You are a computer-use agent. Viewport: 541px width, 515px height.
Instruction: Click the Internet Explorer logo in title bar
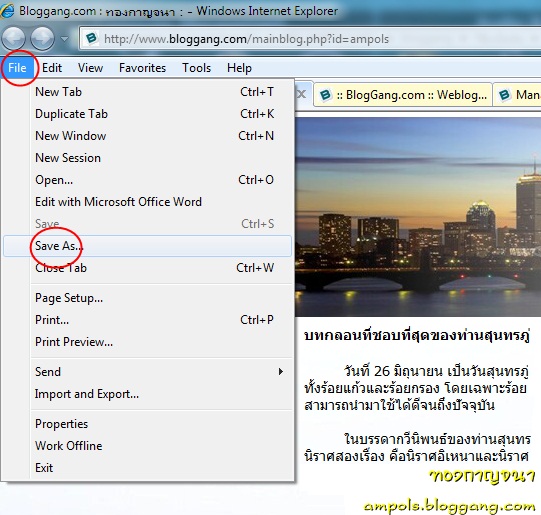tap(6, 10)
